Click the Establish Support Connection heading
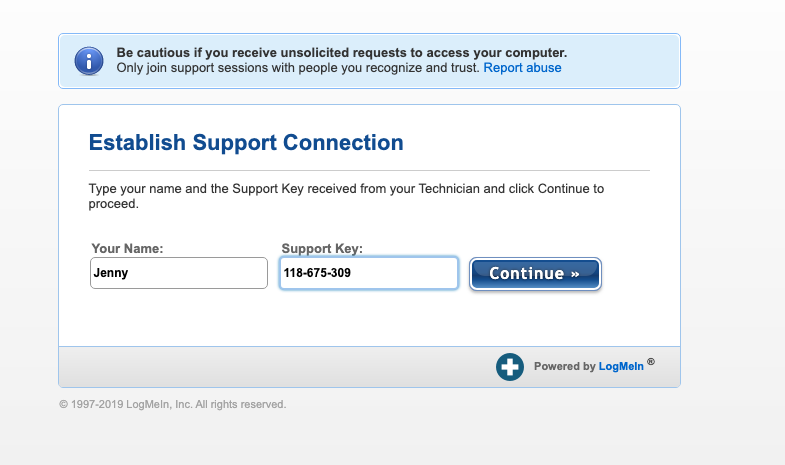The width and height of the screenshot is (785, 465). (x=246, y=143)
